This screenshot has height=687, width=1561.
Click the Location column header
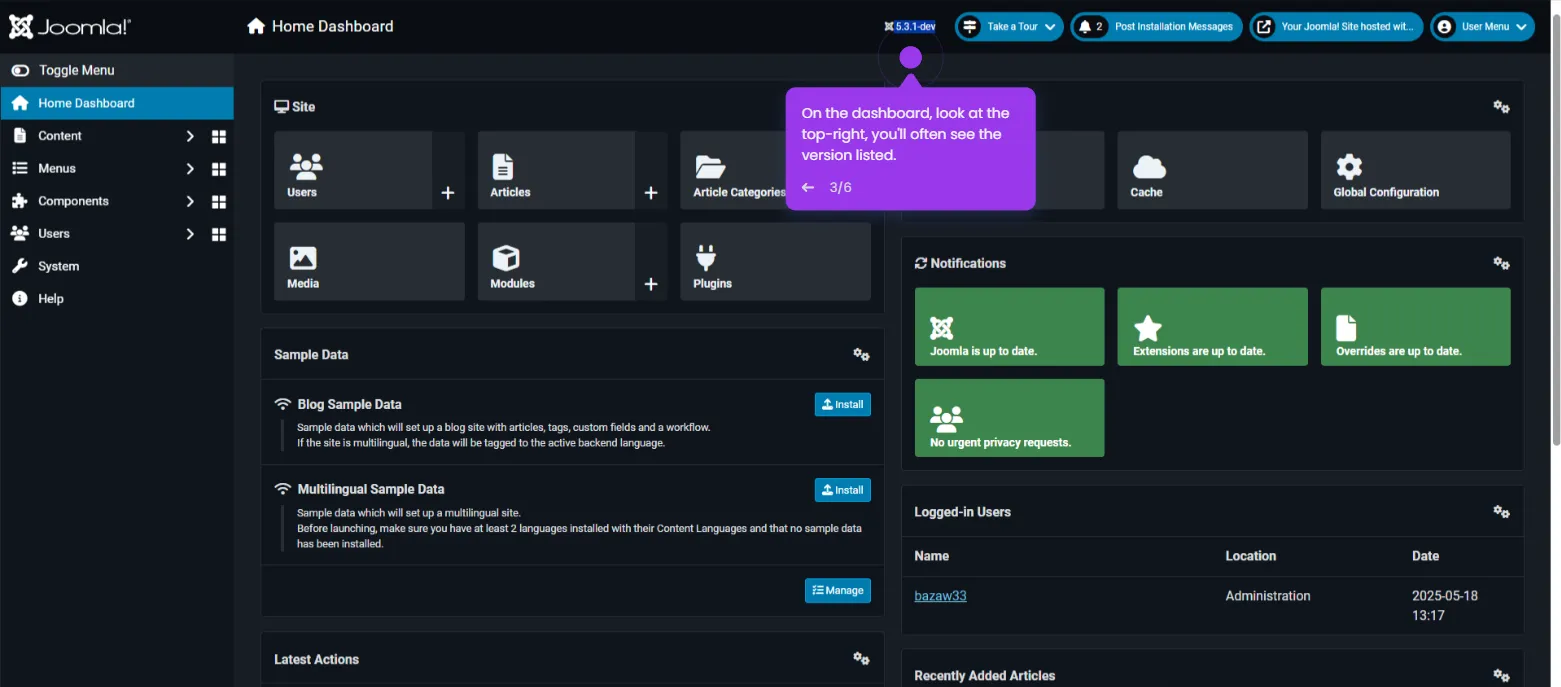pyautogui.click(x=1251, y=556)
